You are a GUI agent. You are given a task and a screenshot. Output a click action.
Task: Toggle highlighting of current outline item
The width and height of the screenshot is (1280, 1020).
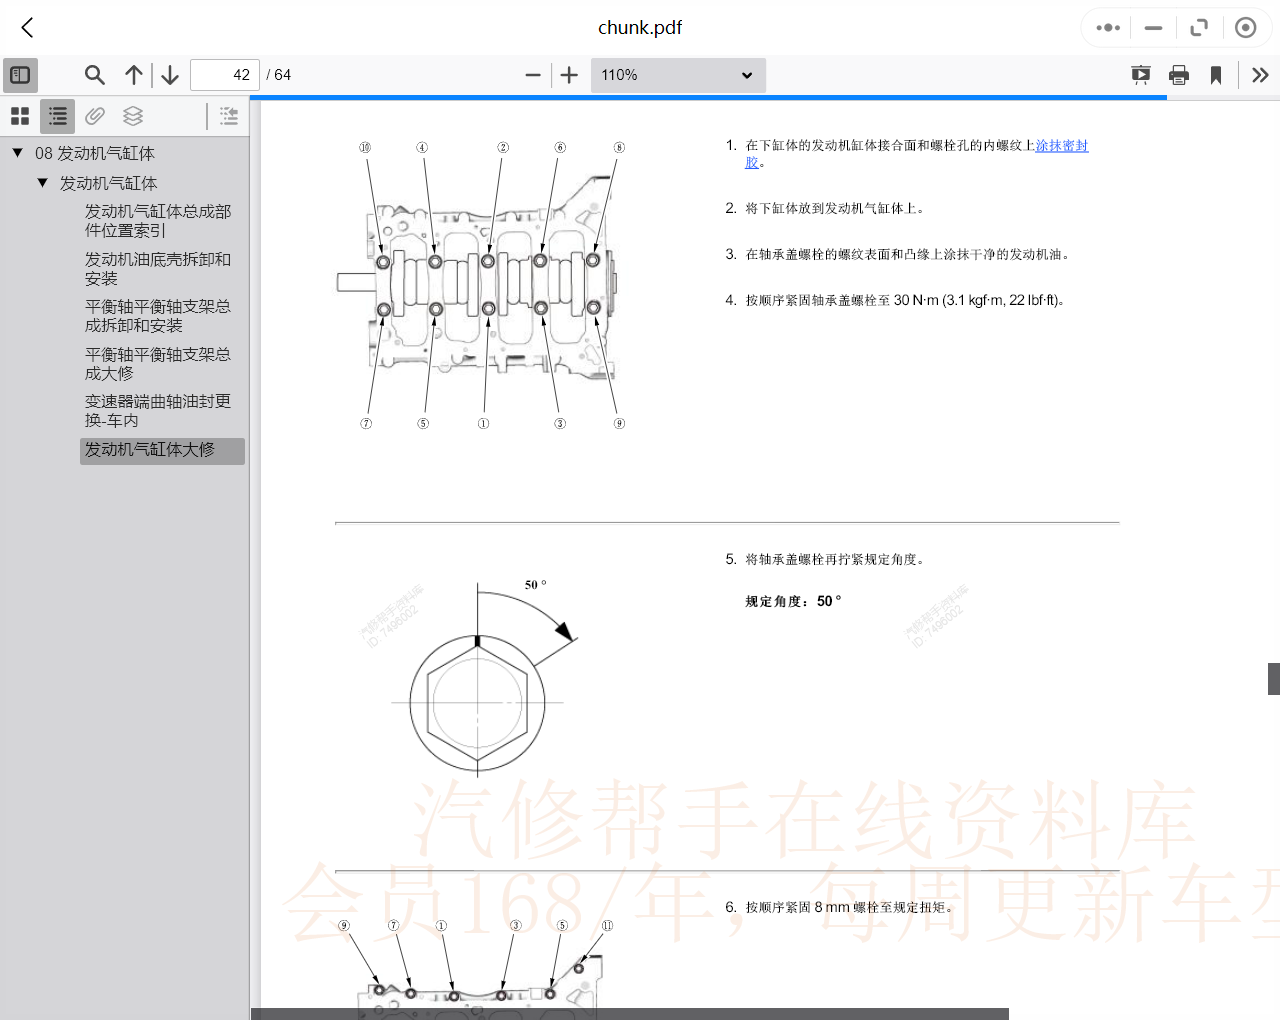tap(228, 115)
